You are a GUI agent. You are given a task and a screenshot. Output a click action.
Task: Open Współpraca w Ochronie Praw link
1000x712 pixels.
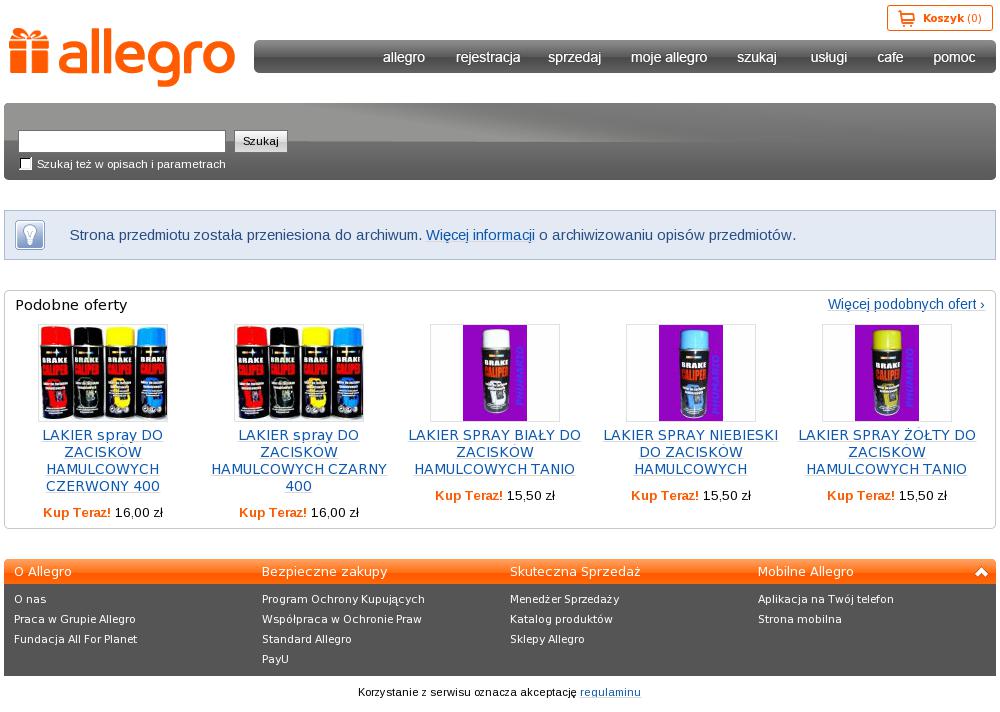pos(342,619)
